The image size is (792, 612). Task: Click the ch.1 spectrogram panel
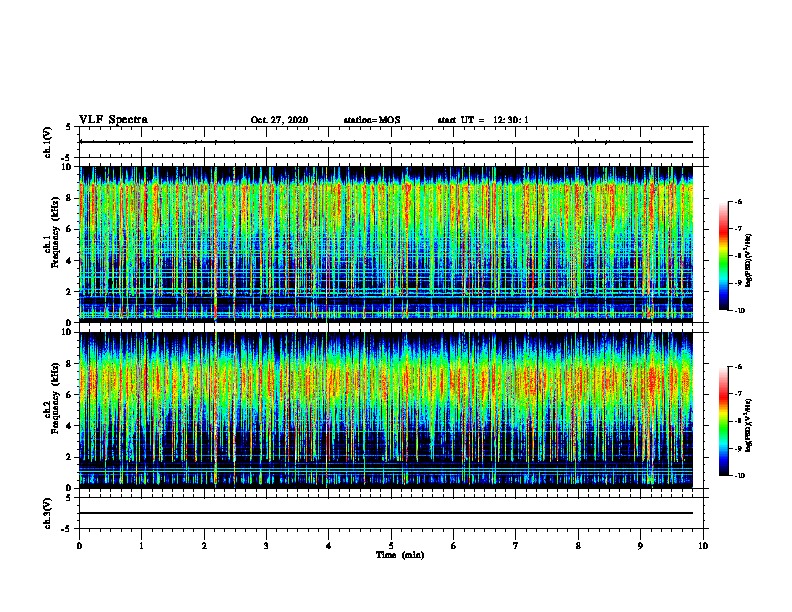tap(386, 244)
